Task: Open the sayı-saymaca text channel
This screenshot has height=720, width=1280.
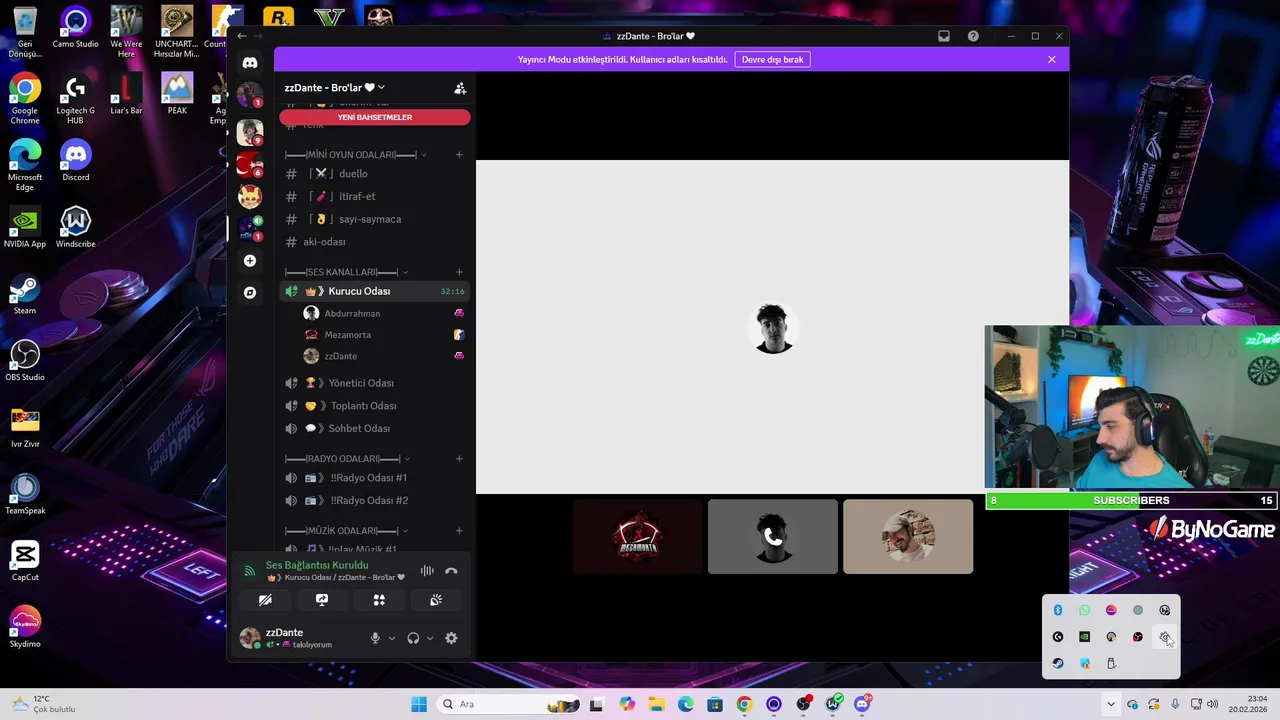Action: pos(375,219)
